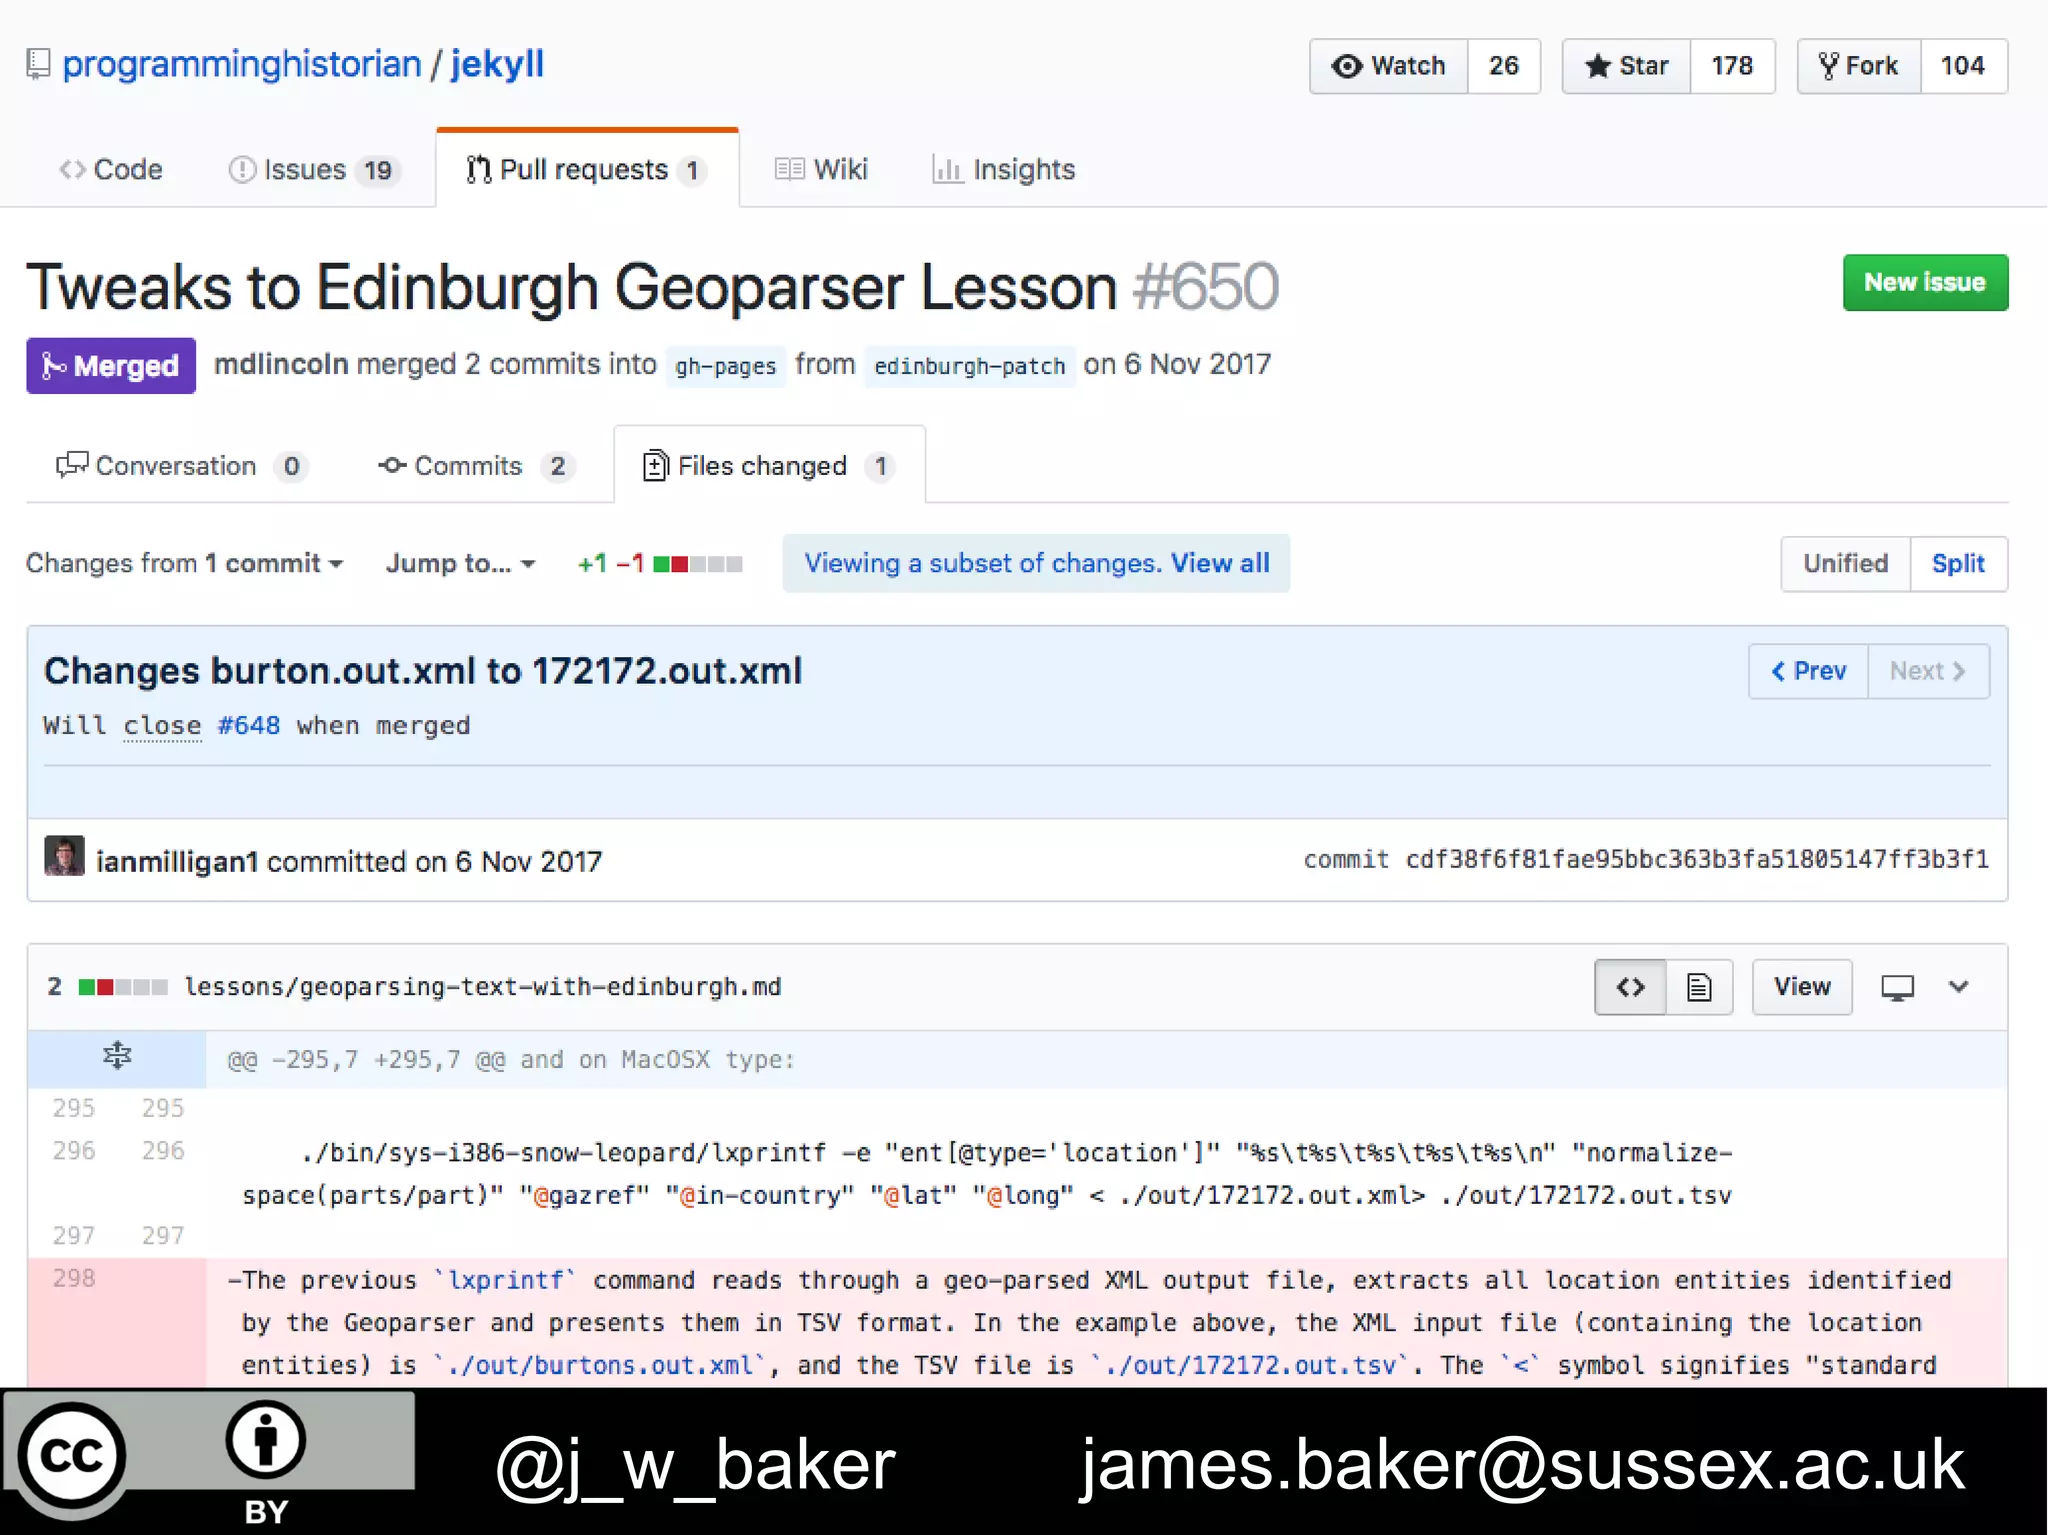
Task: Click the green New issue button
Action: [1925, 282]
